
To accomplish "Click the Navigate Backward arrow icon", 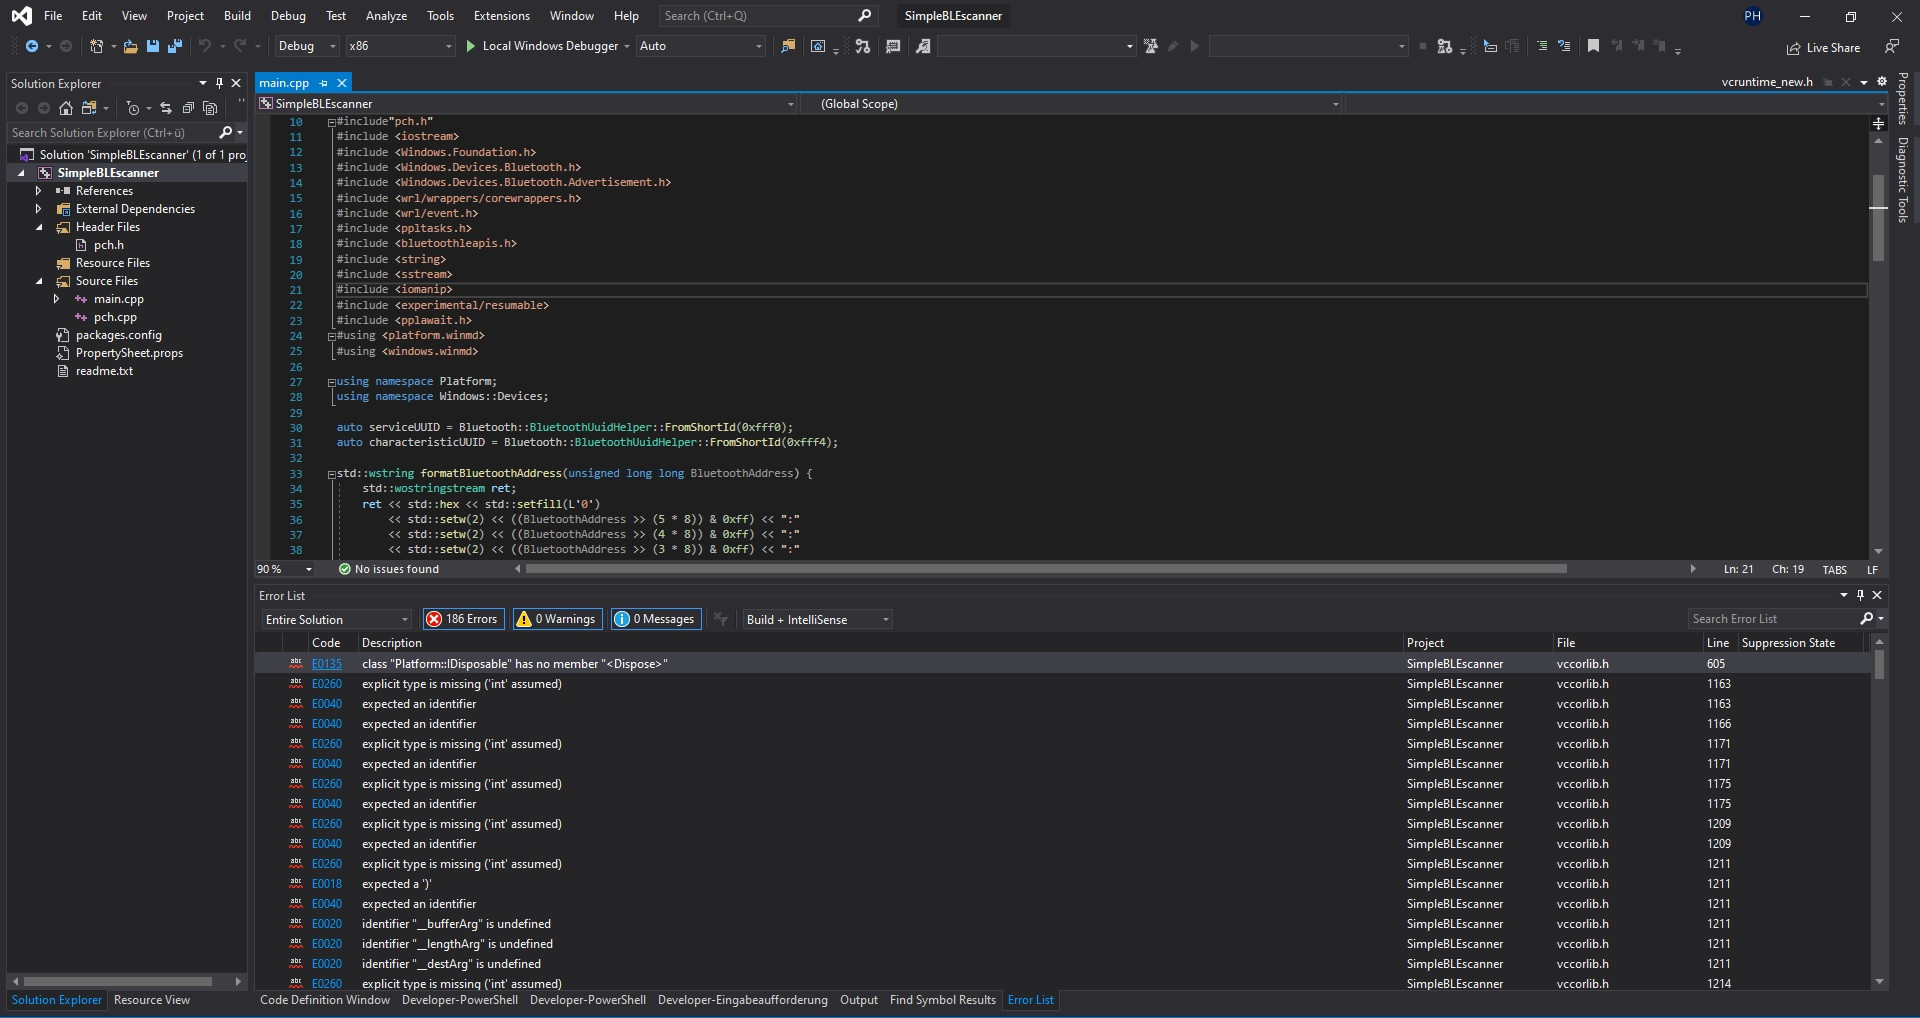I will [x=32, y=46].
